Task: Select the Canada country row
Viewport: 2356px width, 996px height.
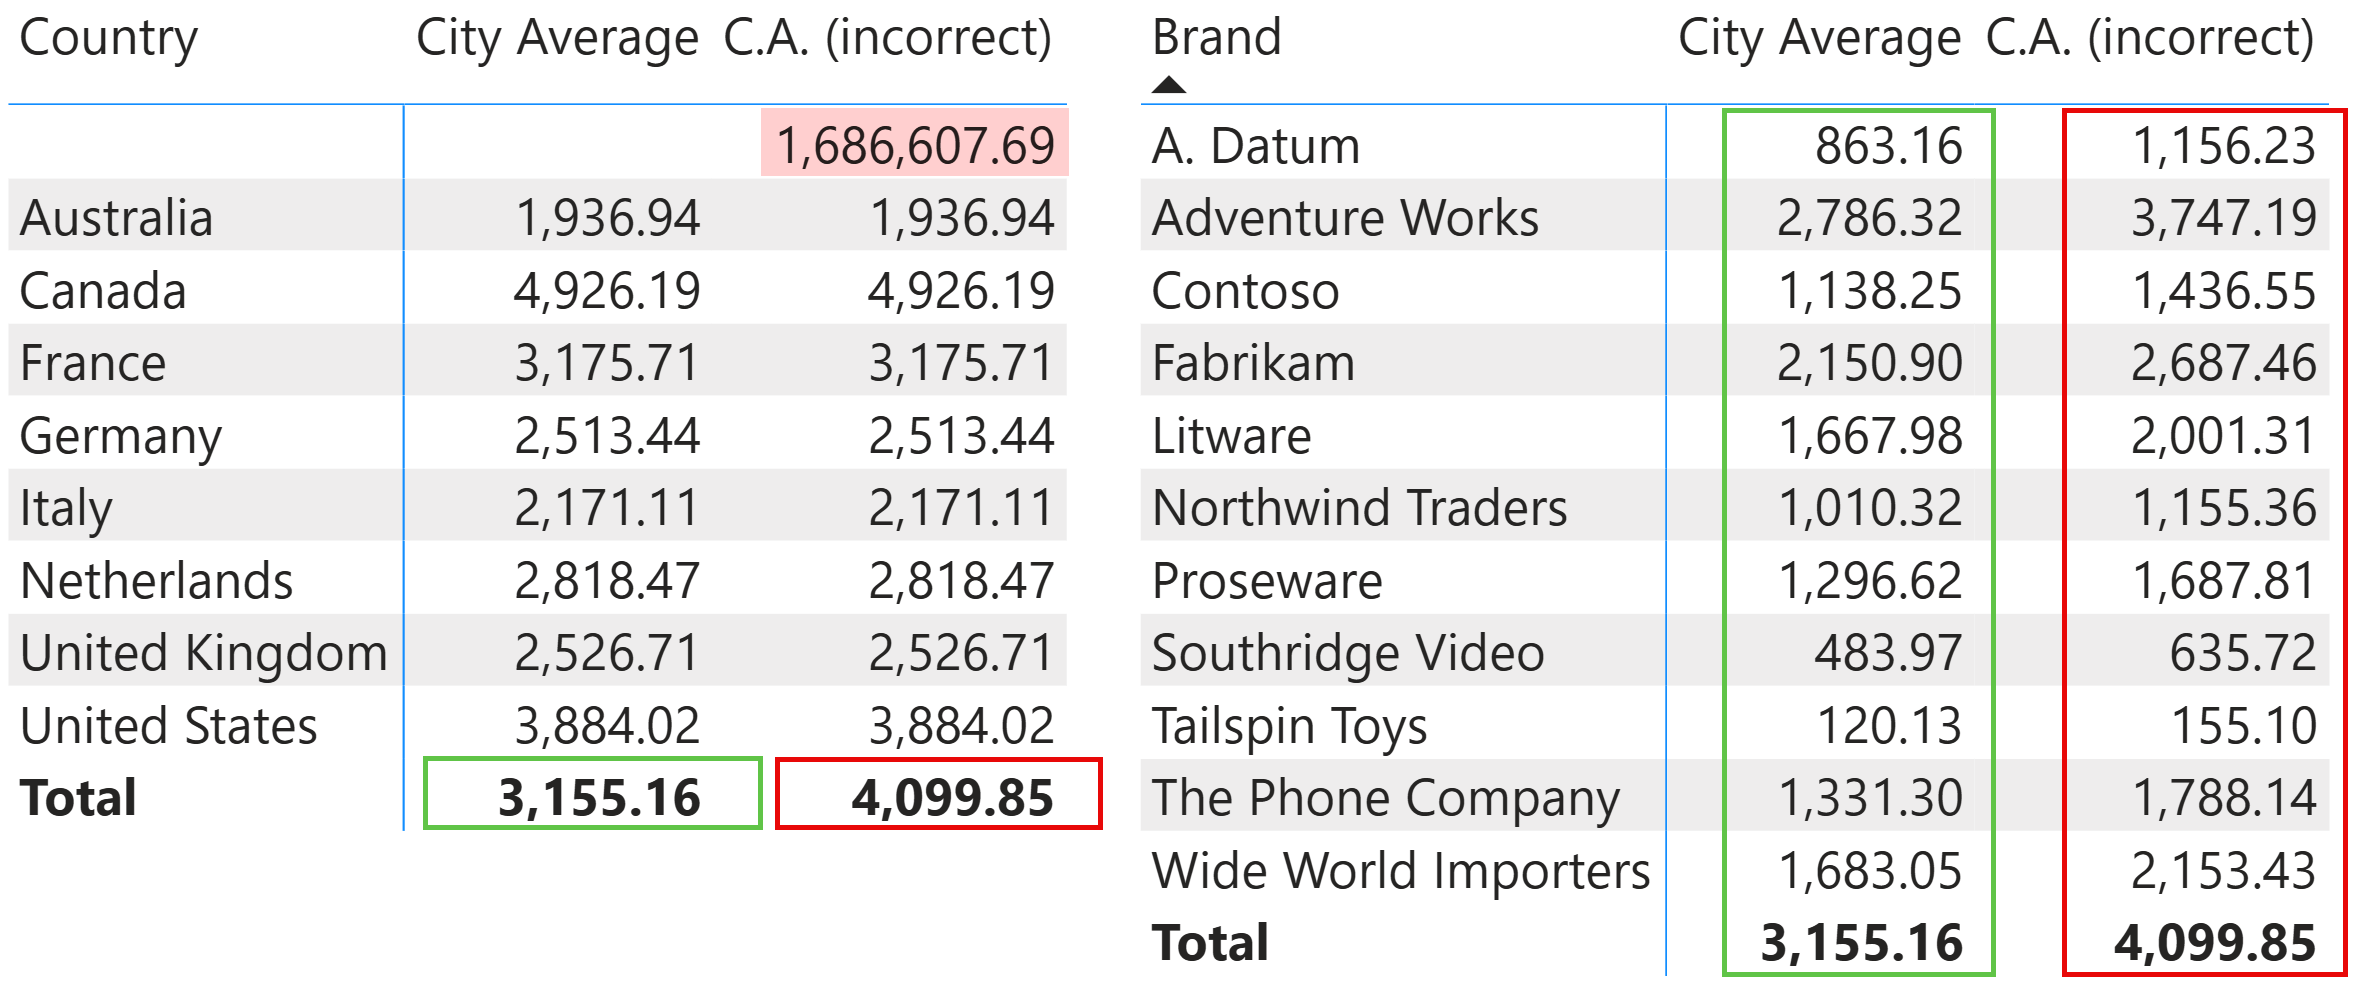Action: click(x=103, y=291)
